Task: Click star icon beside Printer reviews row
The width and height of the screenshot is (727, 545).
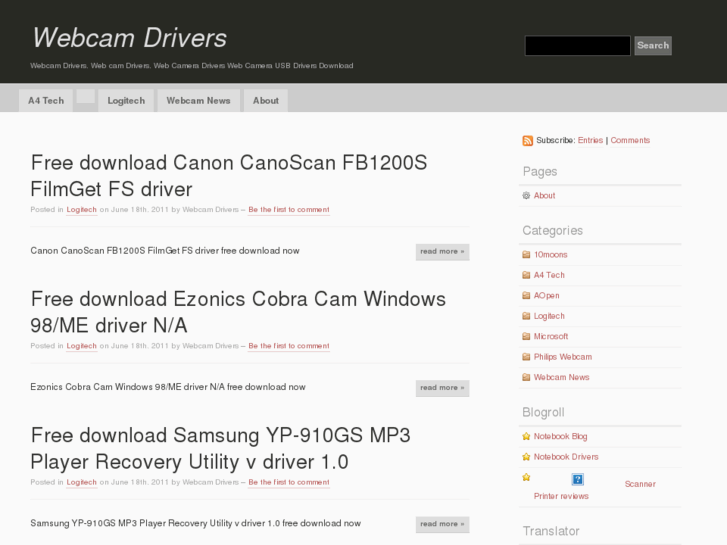Action: pos(526,477)
